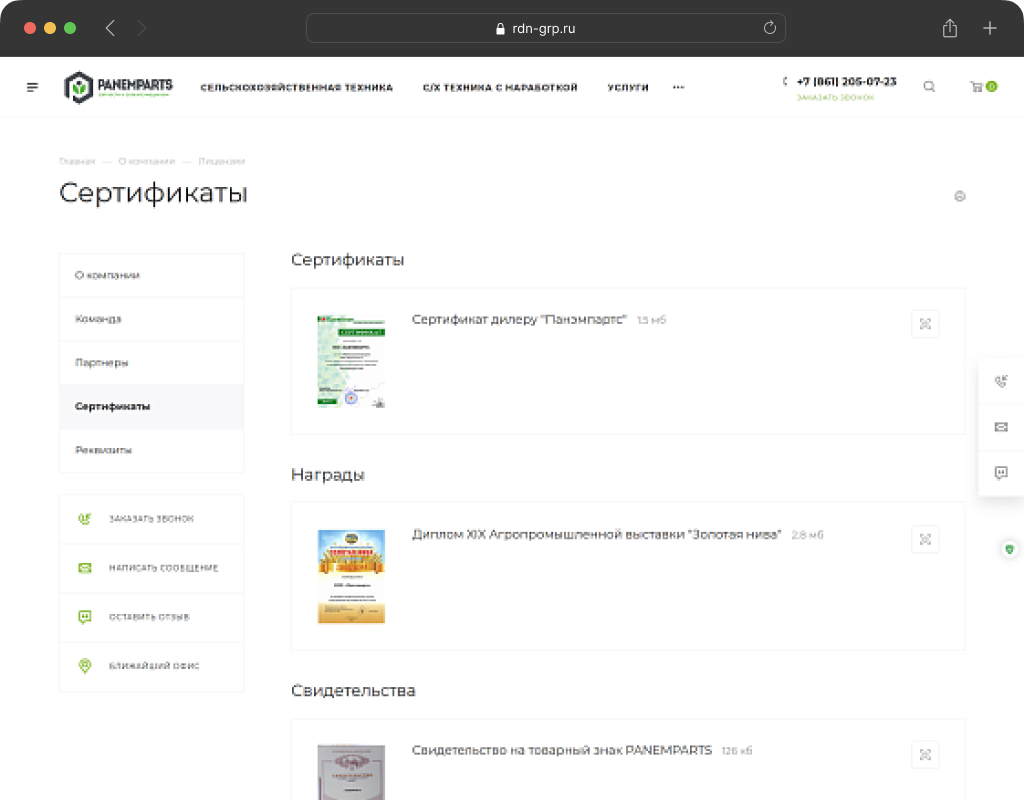Expand the more menu items ellipsis
1024x800 pixels.
click(x=679, y=87)
